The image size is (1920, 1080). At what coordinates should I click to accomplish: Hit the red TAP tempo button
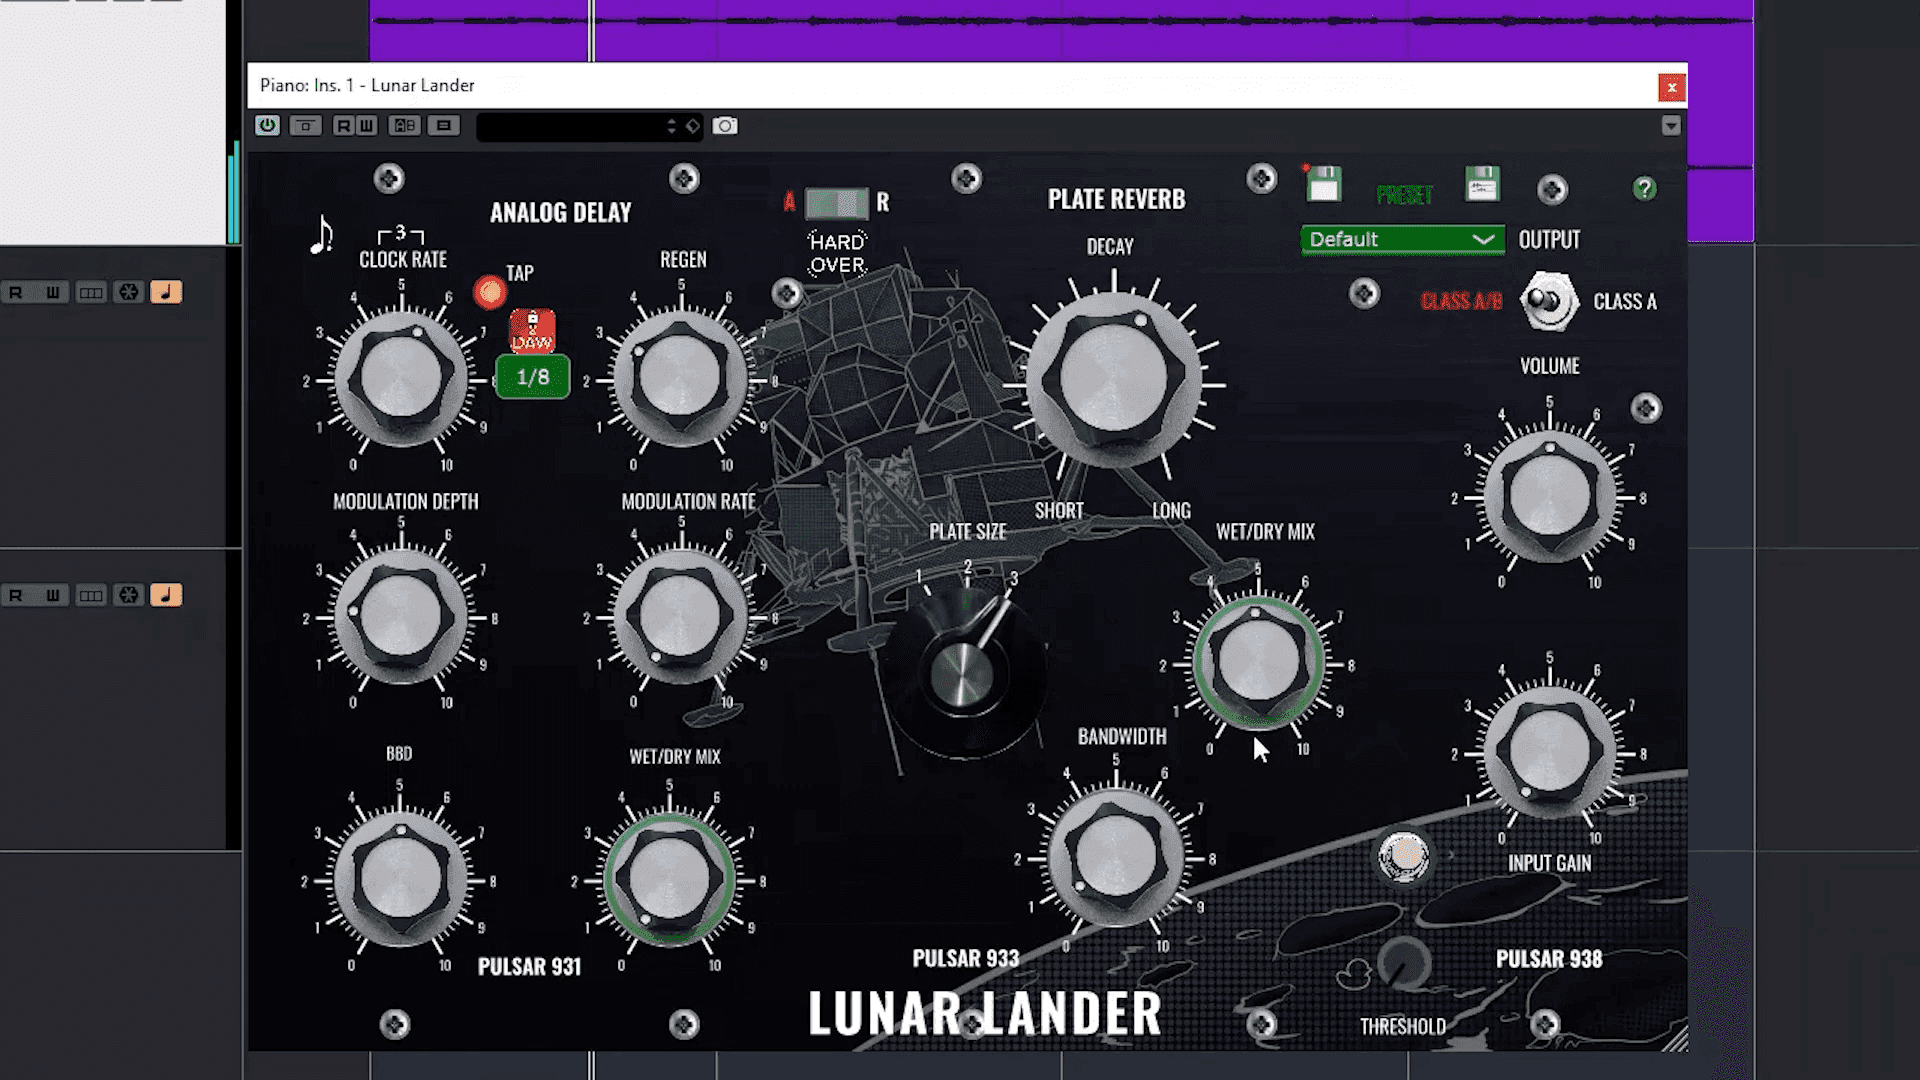pos(490,291)
